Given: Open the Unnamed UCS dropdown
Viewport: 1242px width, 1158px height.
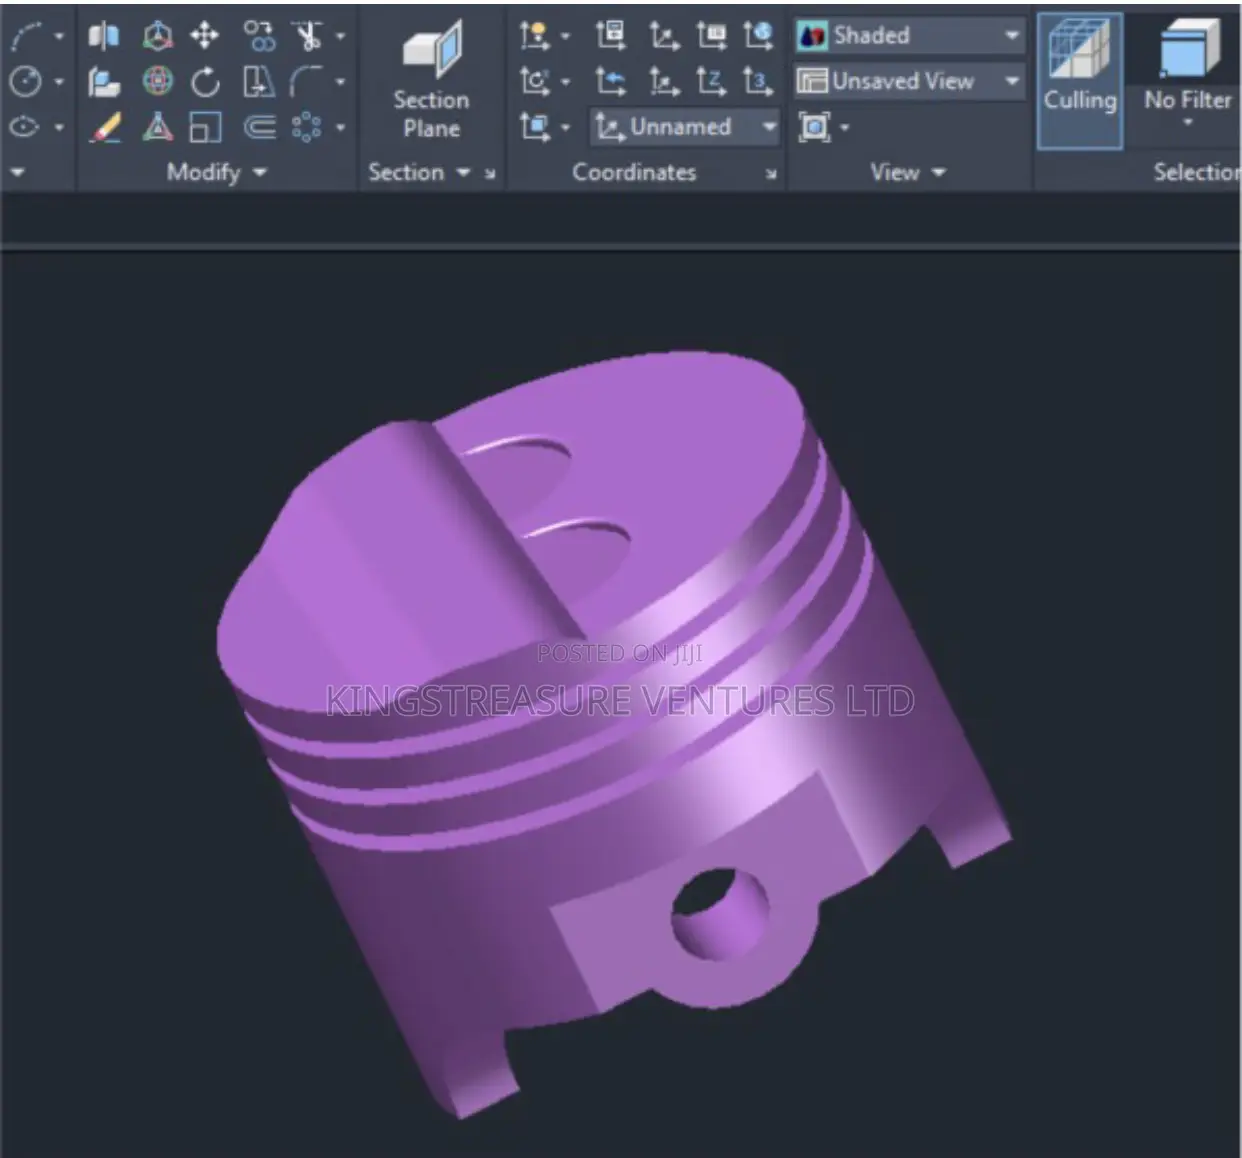Looking at the screenshot, I should click(x=769, y=127).
